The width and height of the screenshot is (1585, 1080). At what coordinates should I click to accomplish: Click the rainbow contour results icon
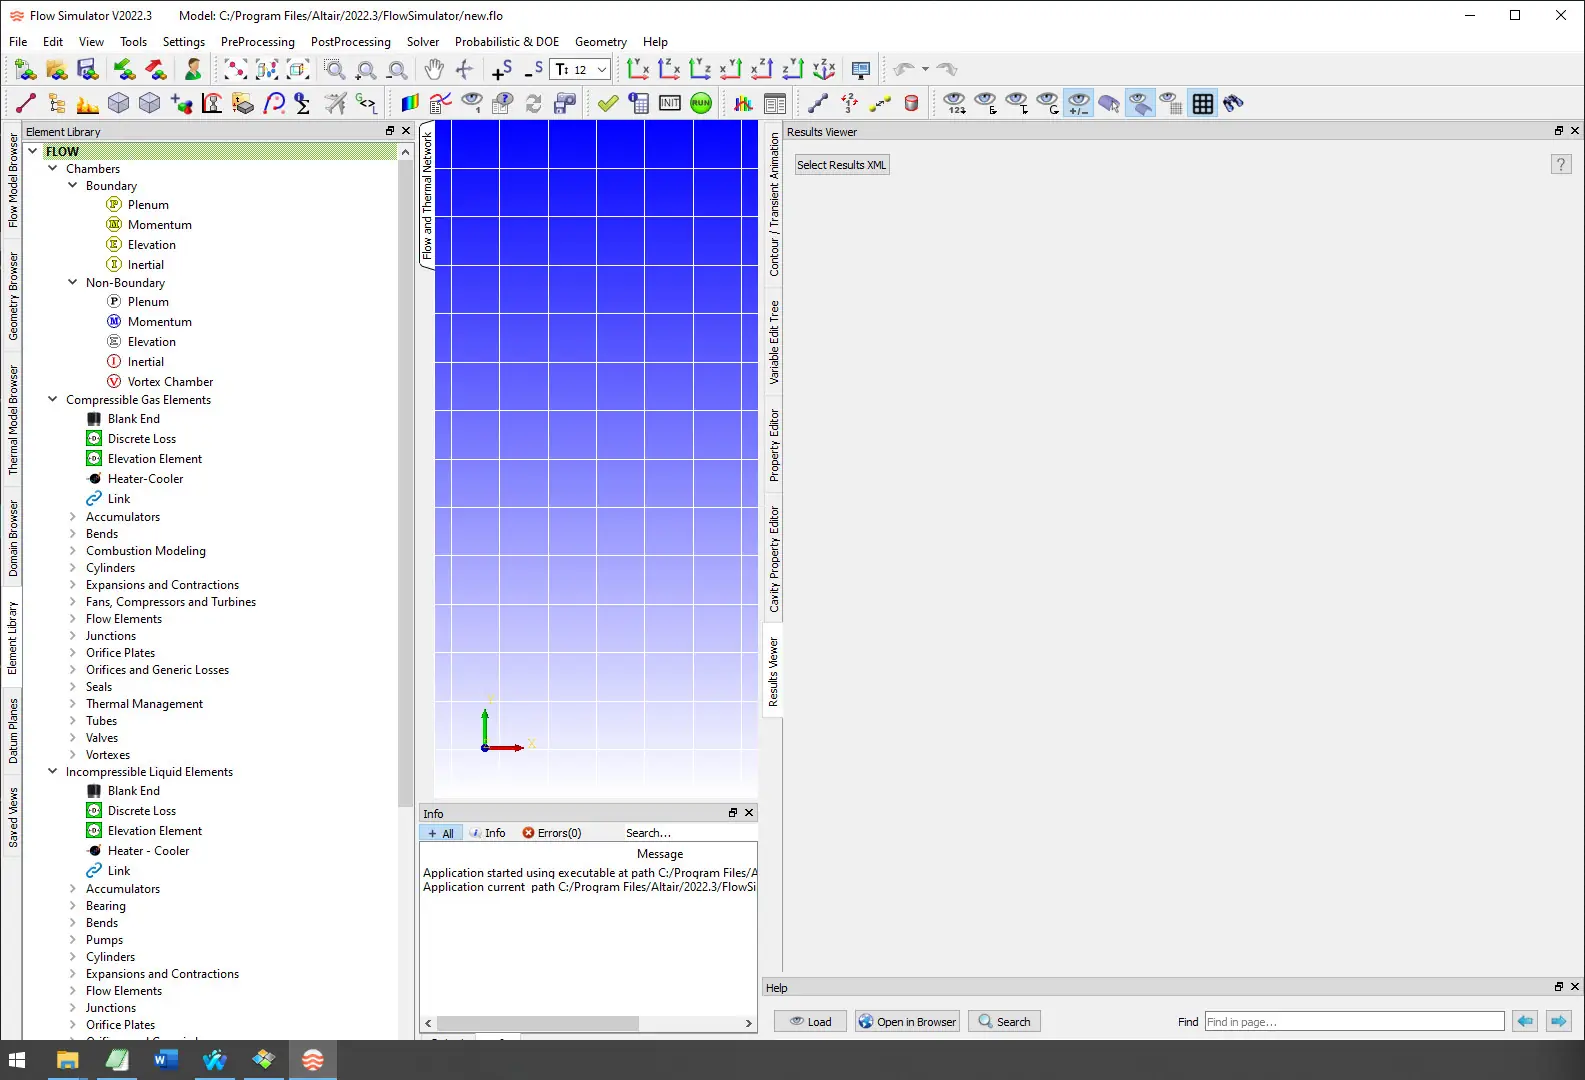[x=410, y=103]
